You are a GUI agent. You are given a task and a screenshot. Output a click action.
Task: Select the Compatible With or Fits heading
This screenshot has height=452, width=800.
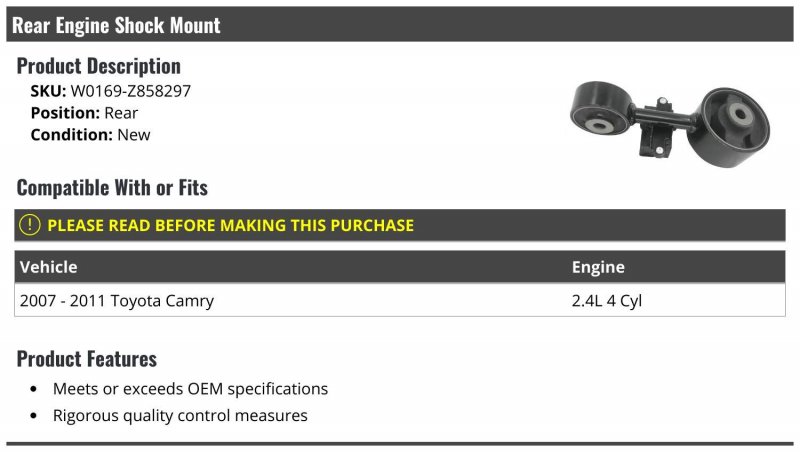(112, 188)
